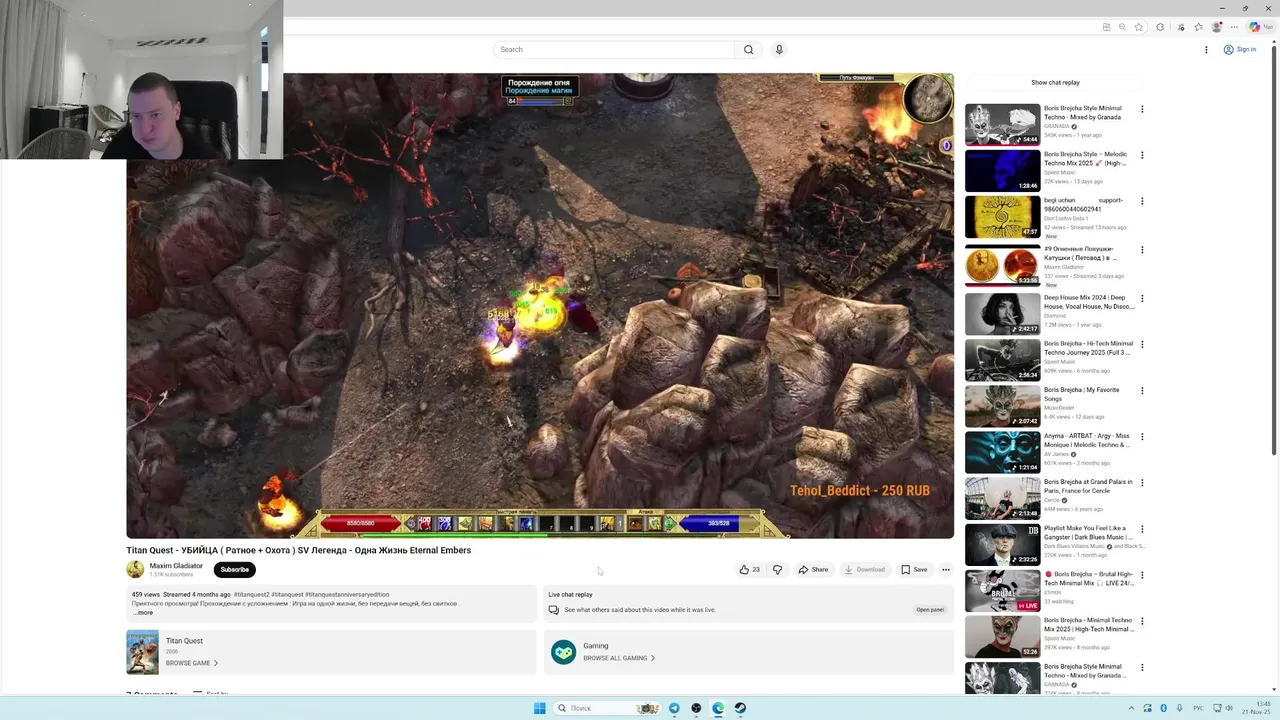Click the Titan Quest video player
The image size is (1280, 720).
tap(540, 305)
